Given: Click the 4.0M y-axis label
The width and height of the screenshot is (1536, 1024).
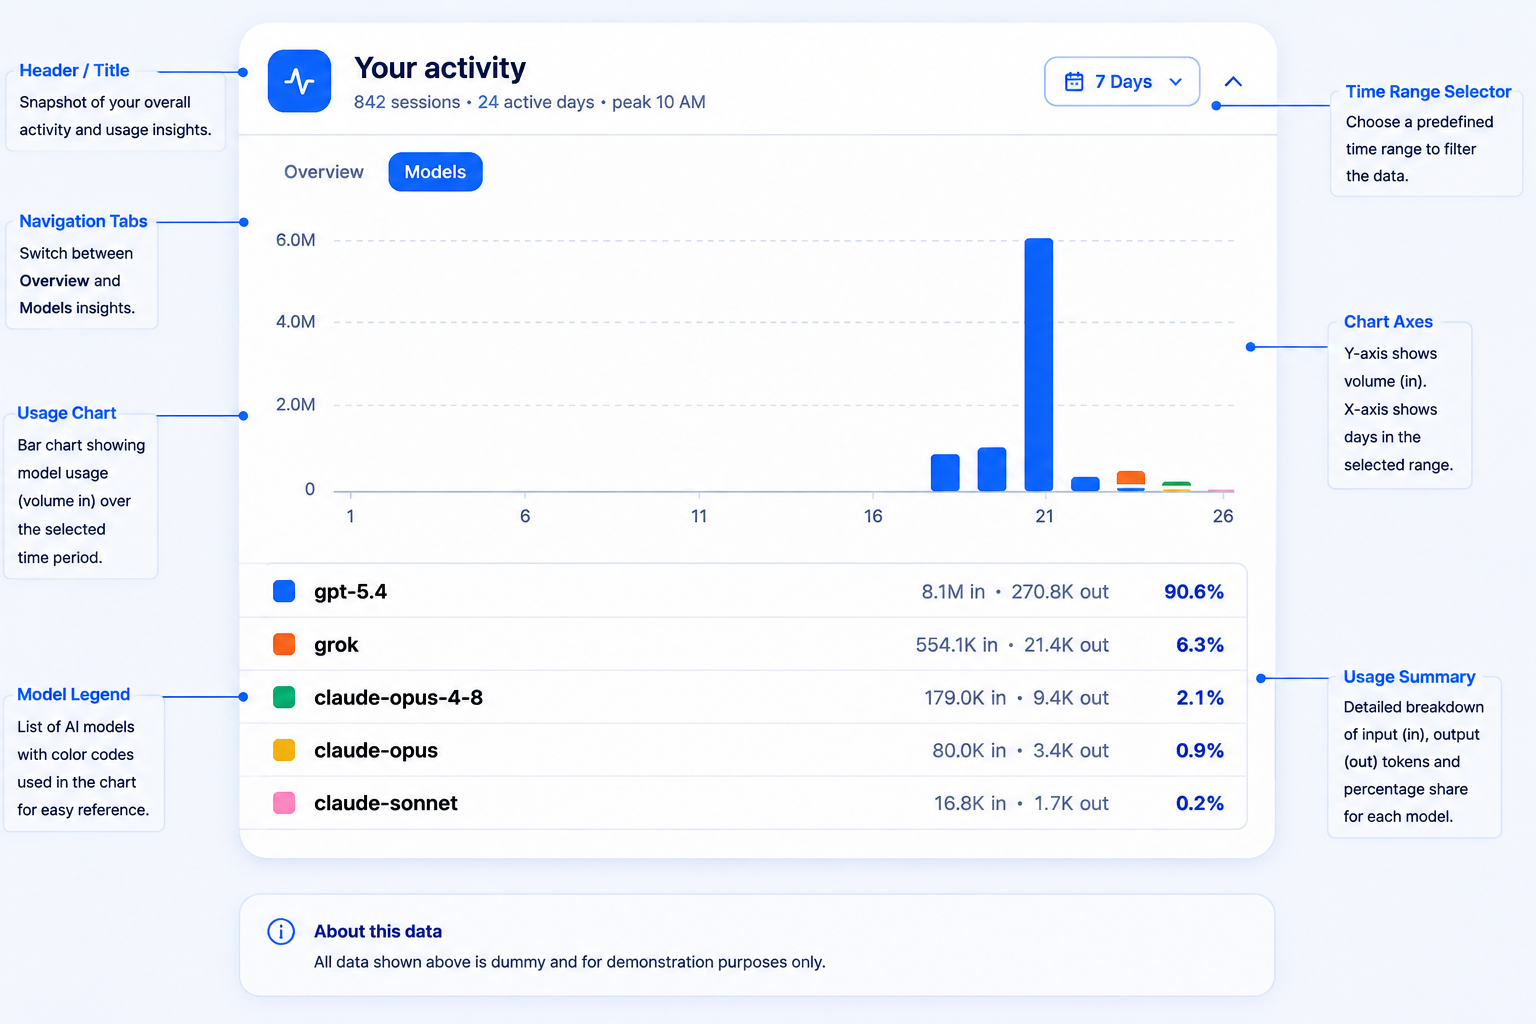Looking at the screenshot, I should click(x=296, y=322).
